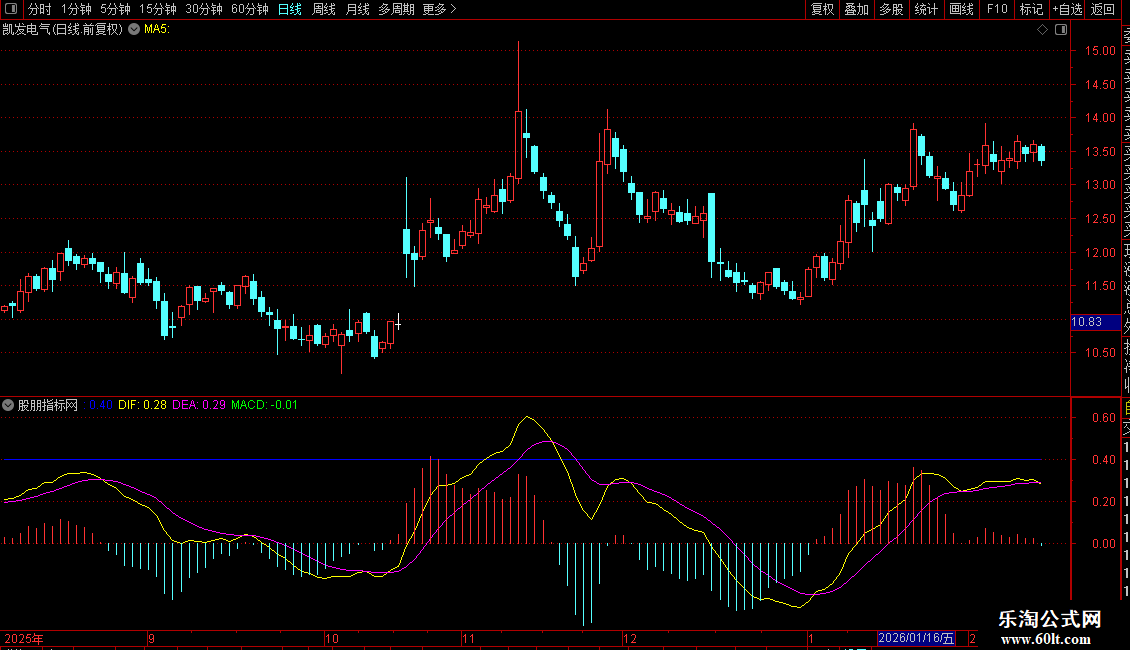The height and width of the screenshot is (650, 1130).
Task: Click the 返回 back button
Action: [1103, 10]
